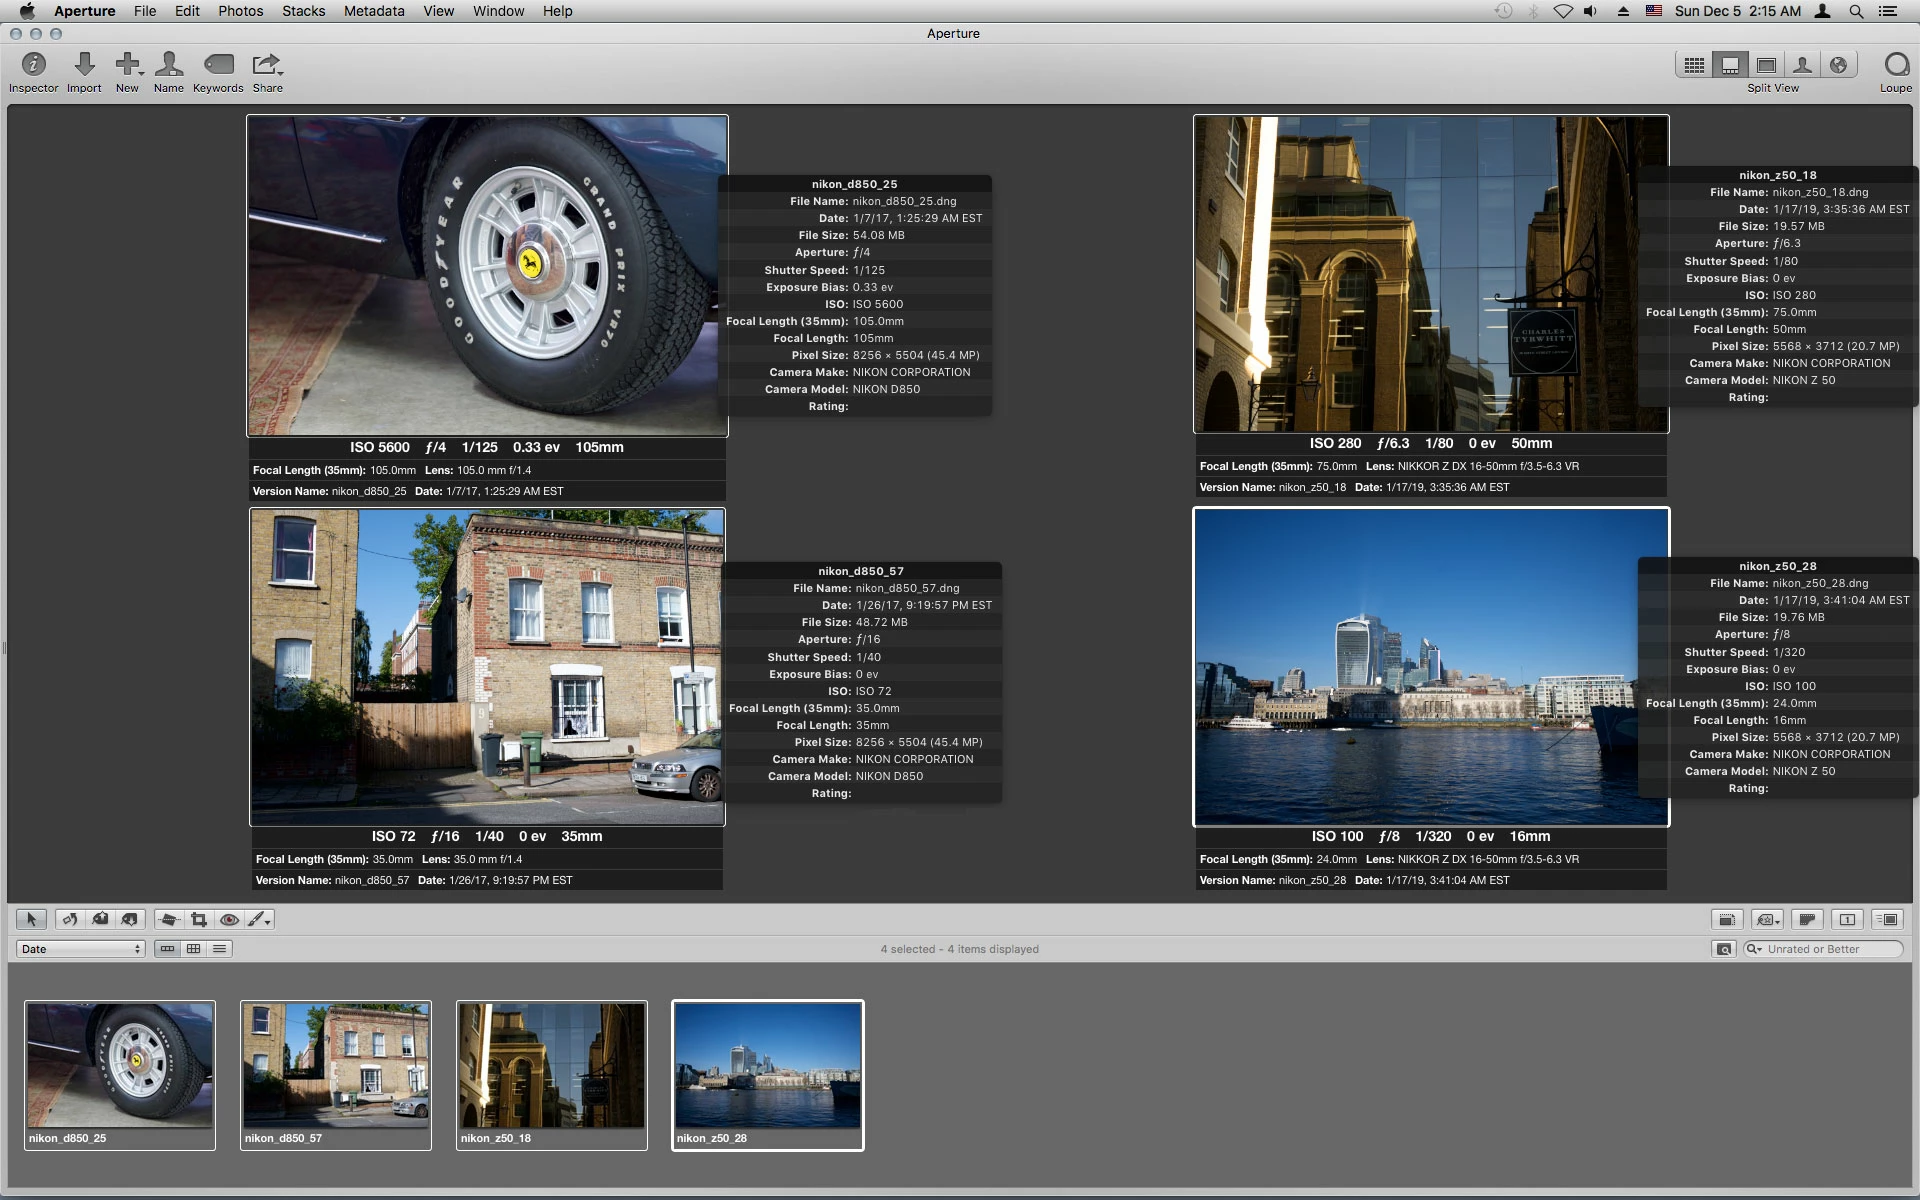Click the Rotate tool
Screen dimensions: 1920x1200
click(x=70, y=919)
